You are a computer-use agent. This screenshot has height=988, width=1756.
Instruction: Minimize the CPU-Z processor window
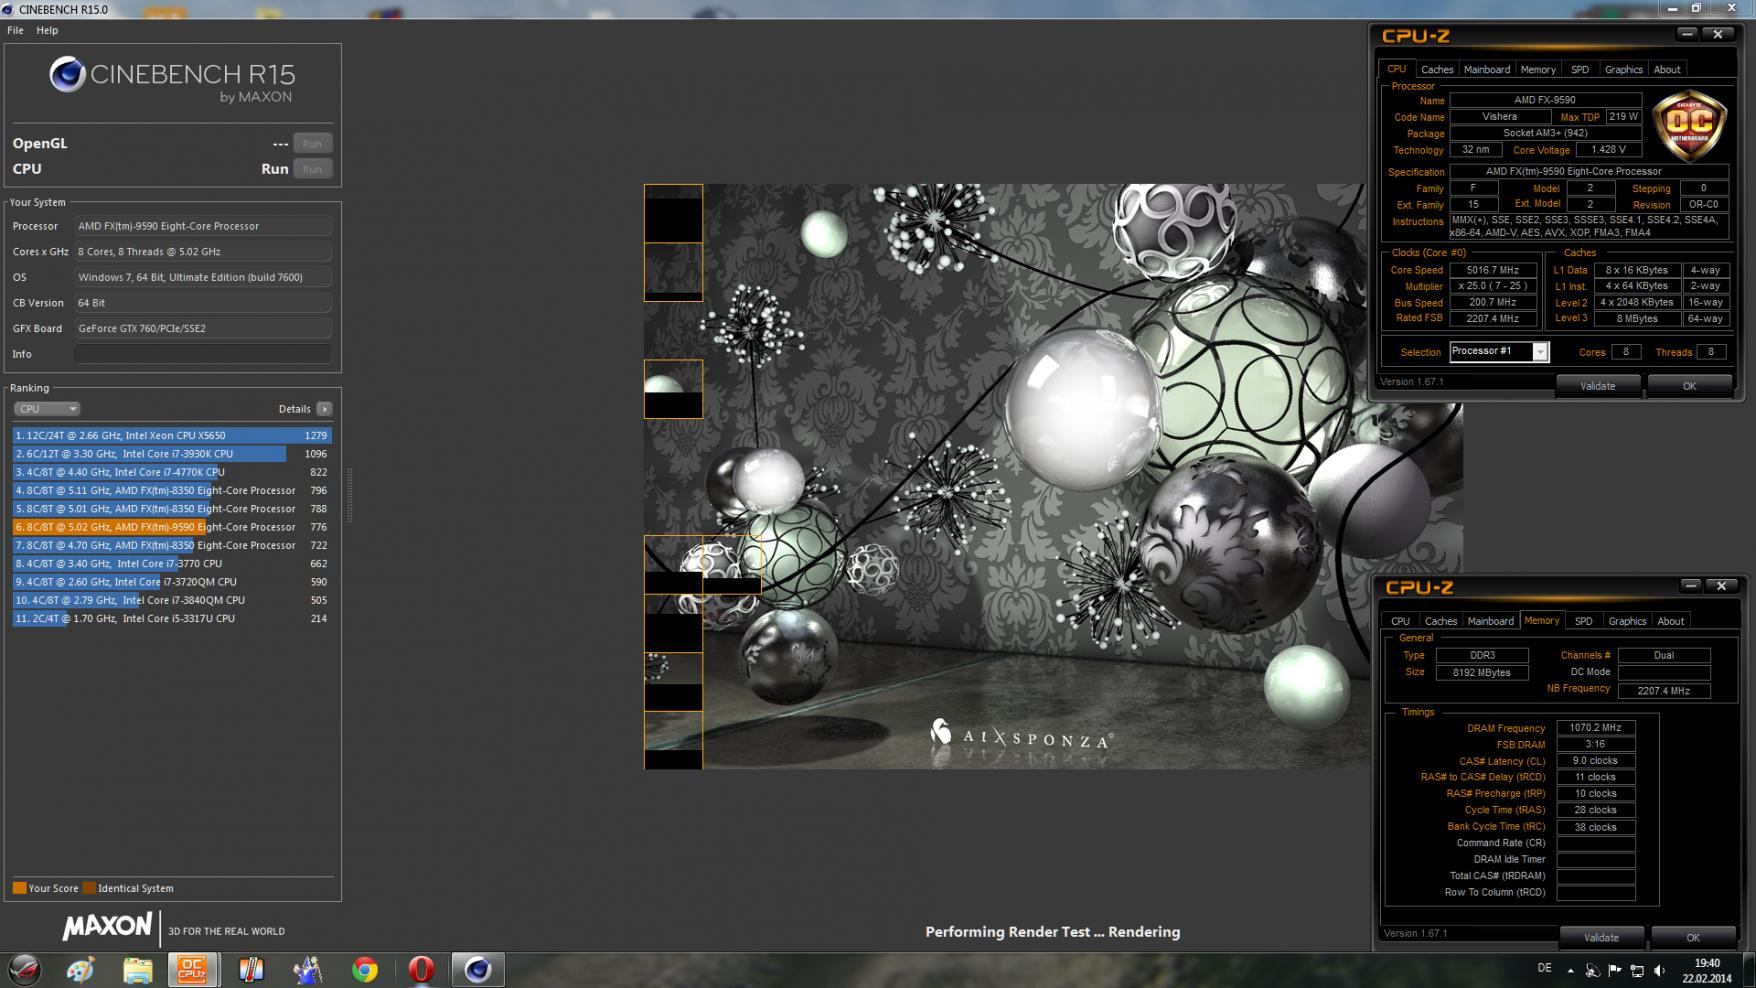(x=1687, y=34)
